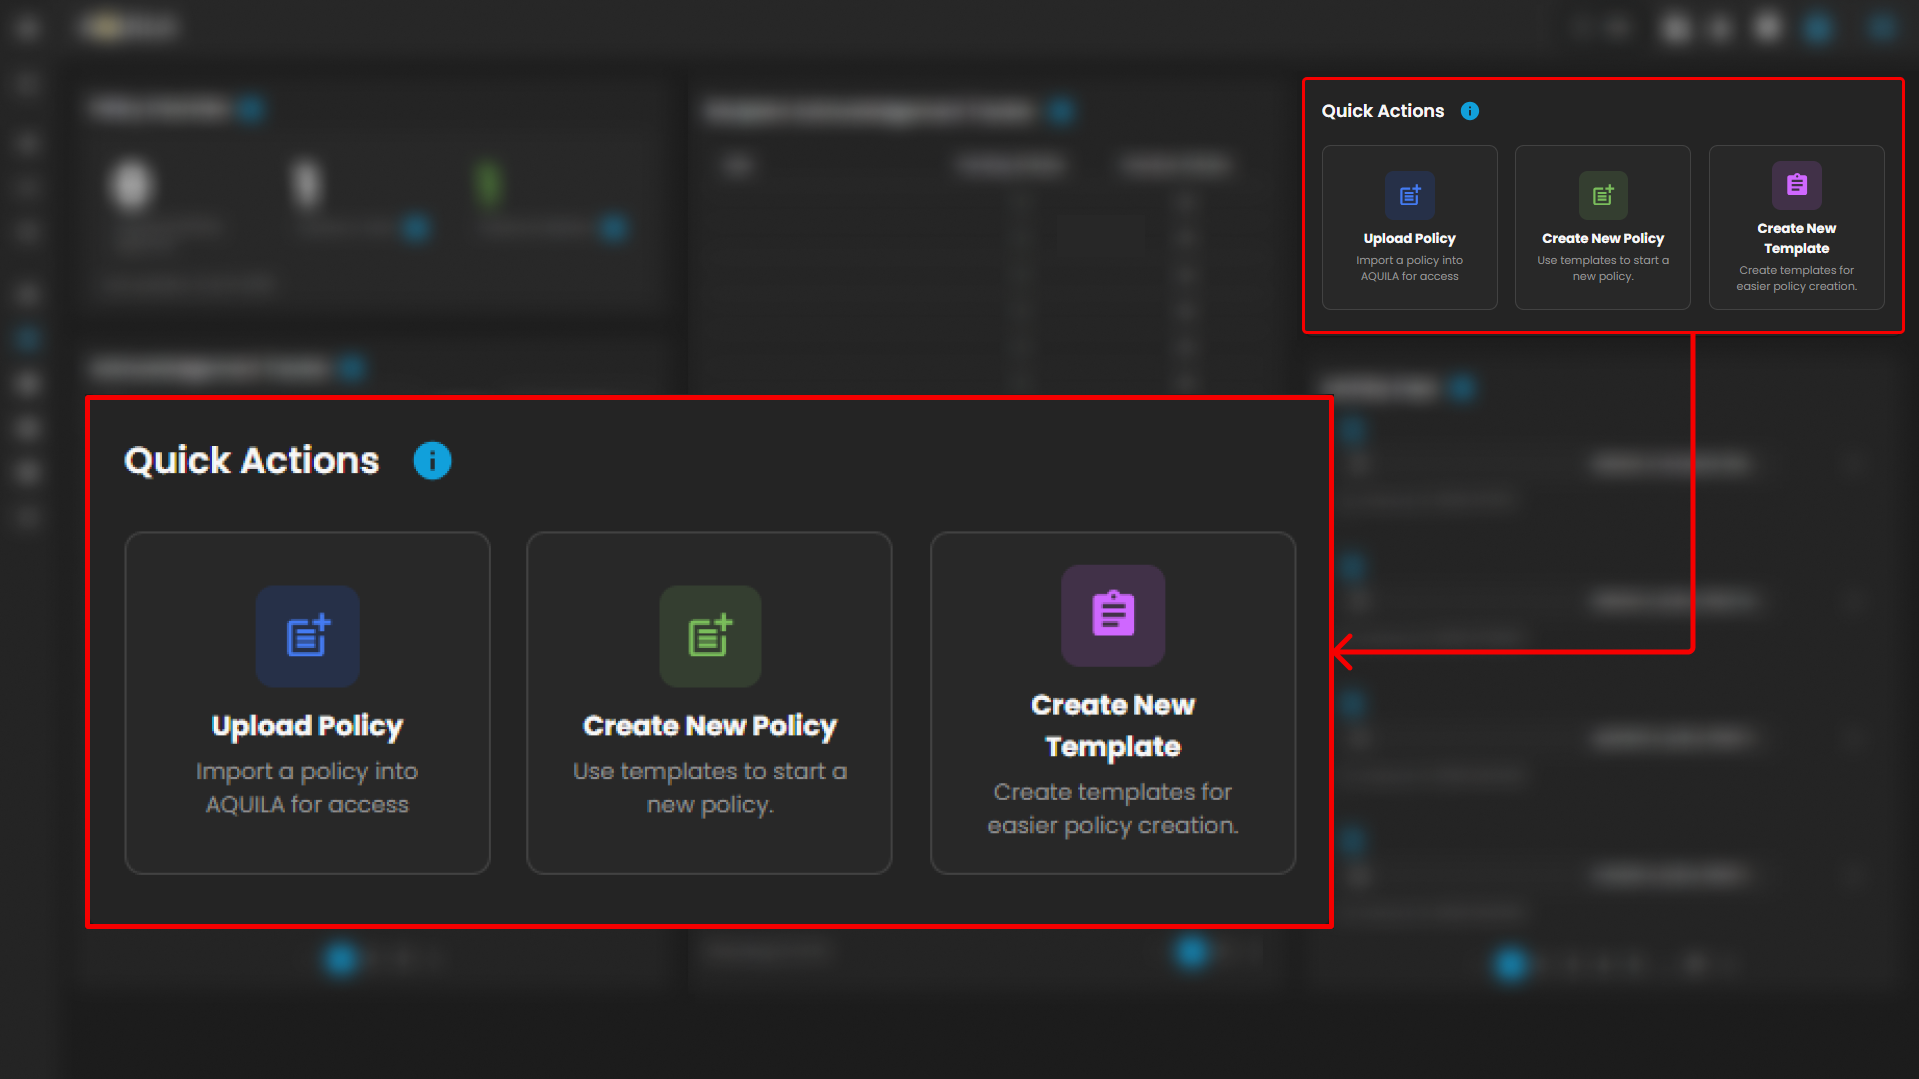
Task: Click the small Quick Actions heading text
Action: [1382, 111]
